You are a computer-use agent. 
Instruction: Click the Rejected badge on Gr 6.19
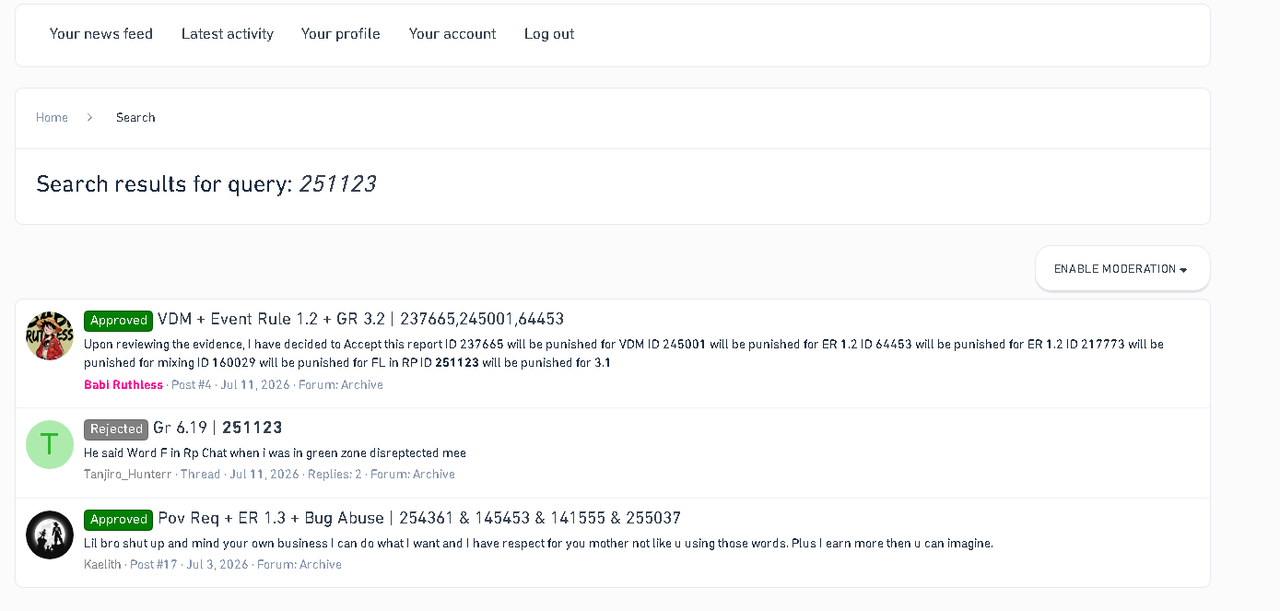pos(116,429)
